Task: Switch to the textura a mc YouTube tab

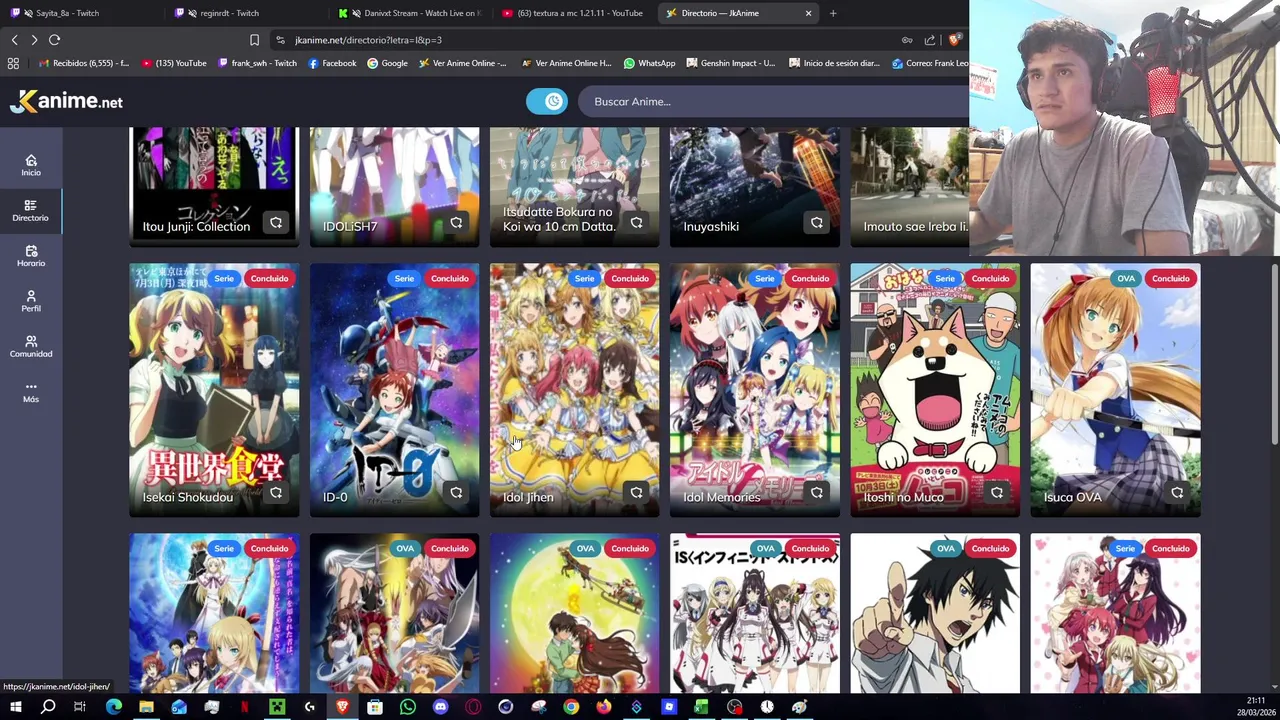Action: (573, 13)
